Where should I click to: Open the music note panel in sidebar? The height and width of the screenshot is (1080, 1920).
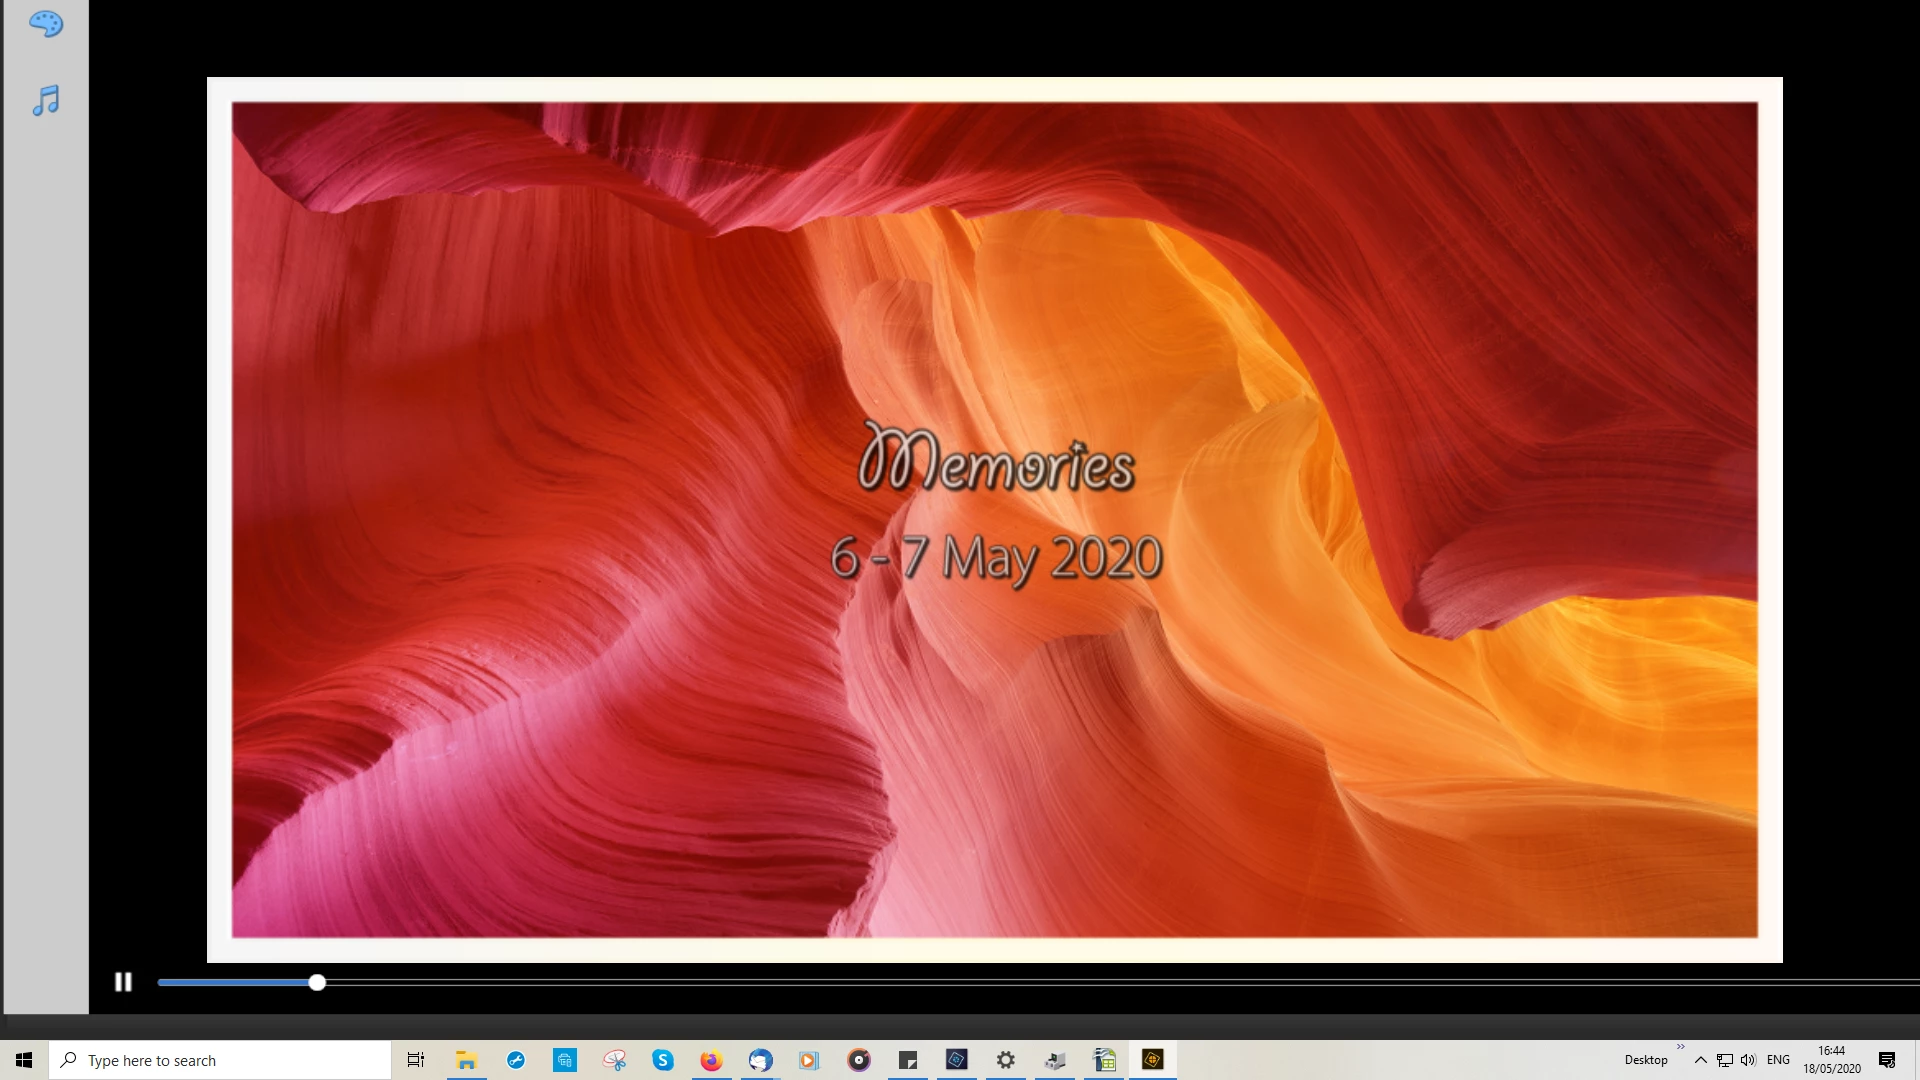coord(46,100)
